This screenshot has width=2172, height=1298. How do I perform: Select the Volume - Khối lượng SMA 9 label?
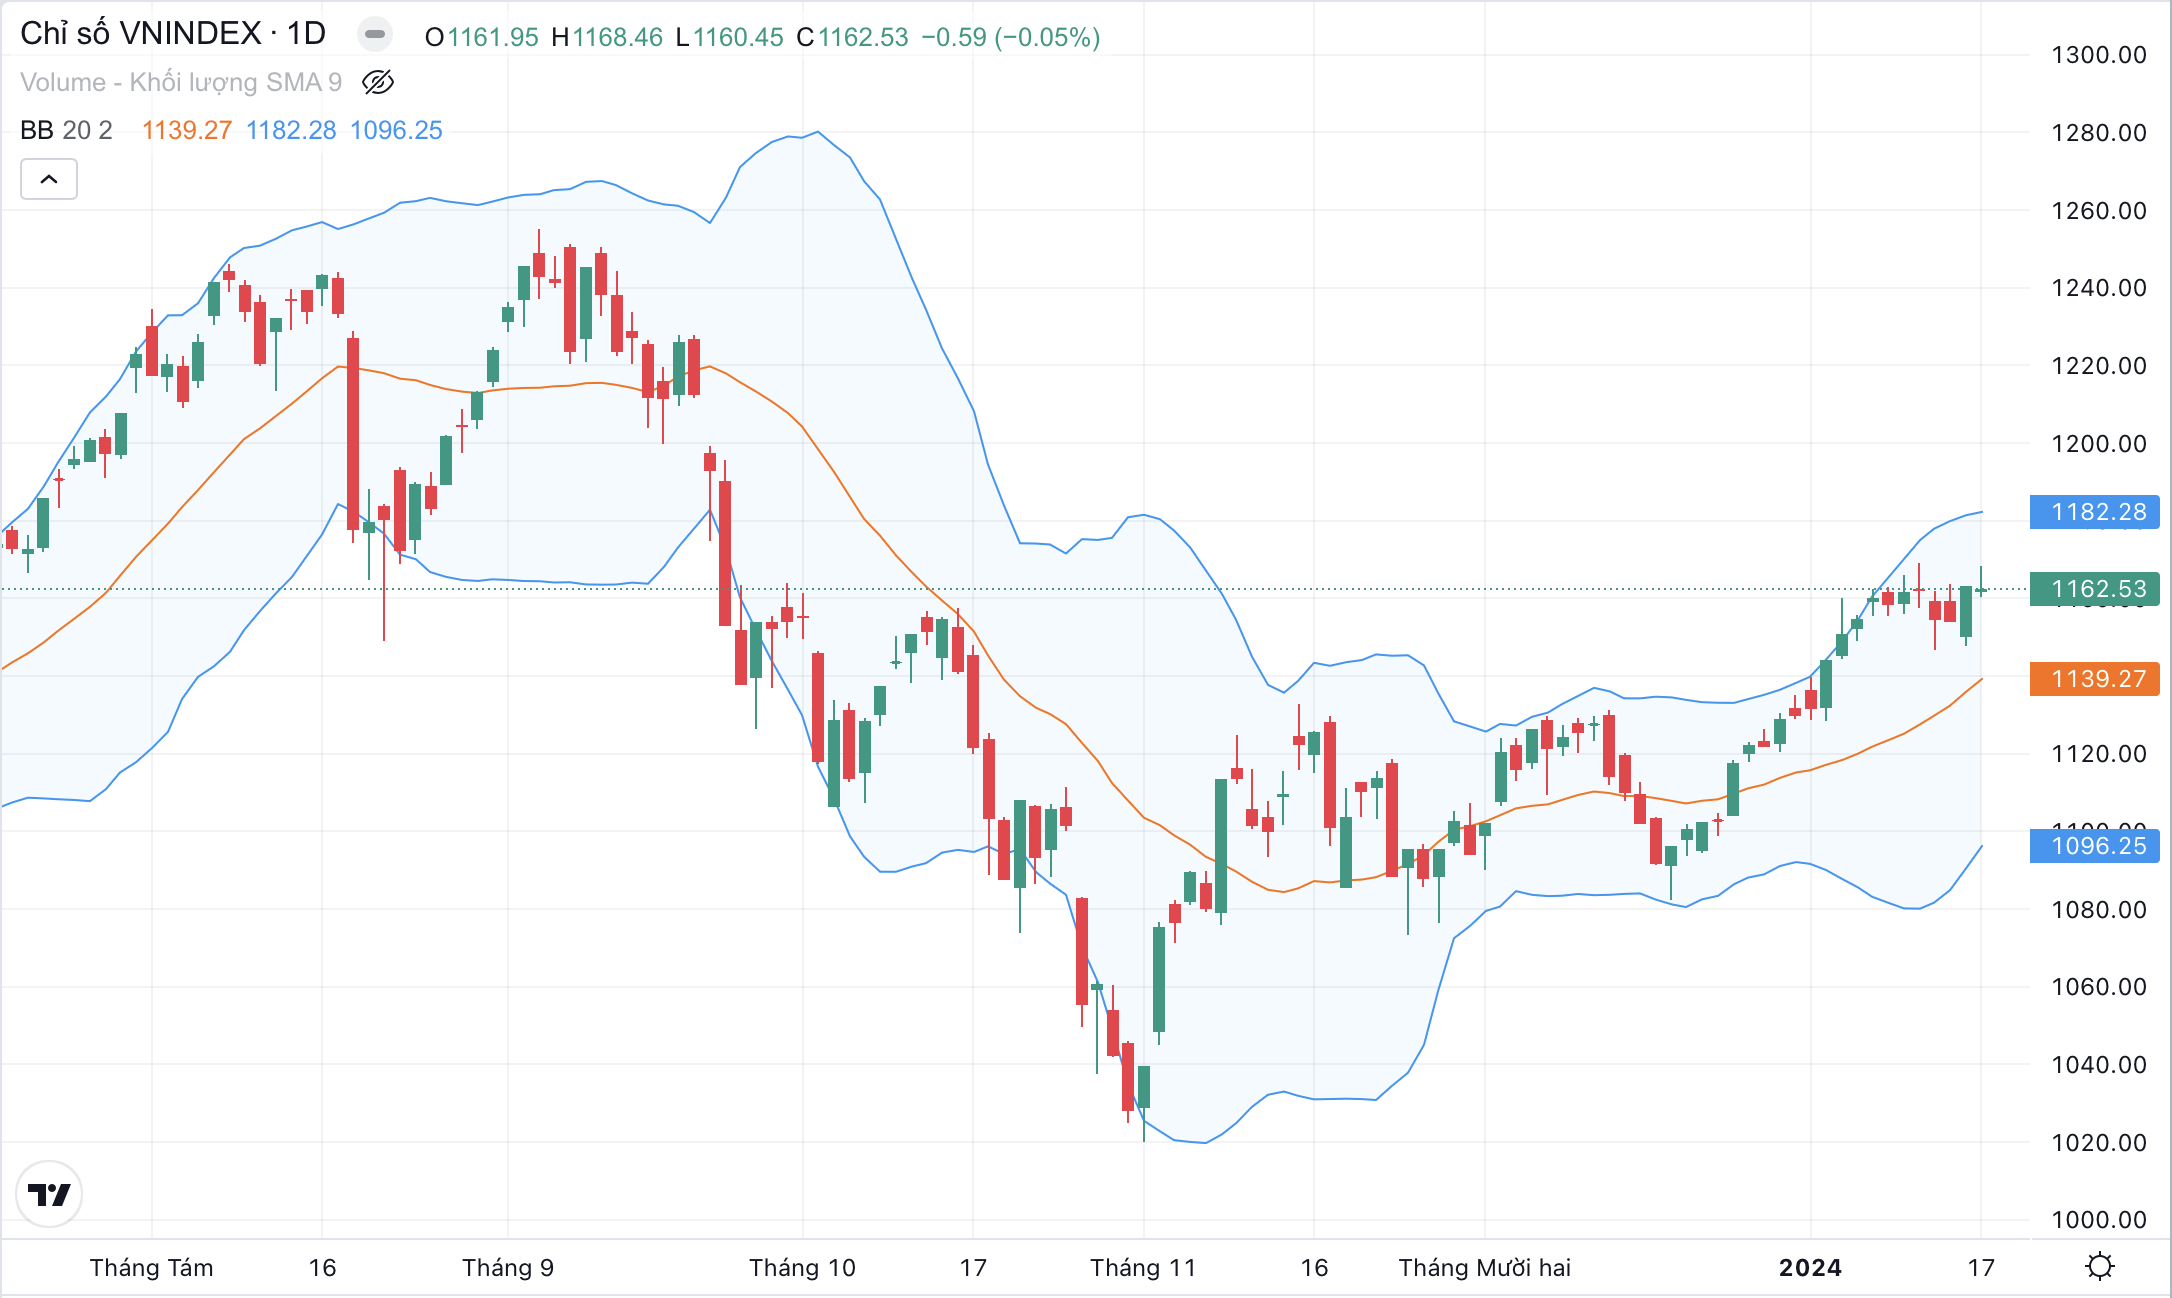tap(181, 82)
